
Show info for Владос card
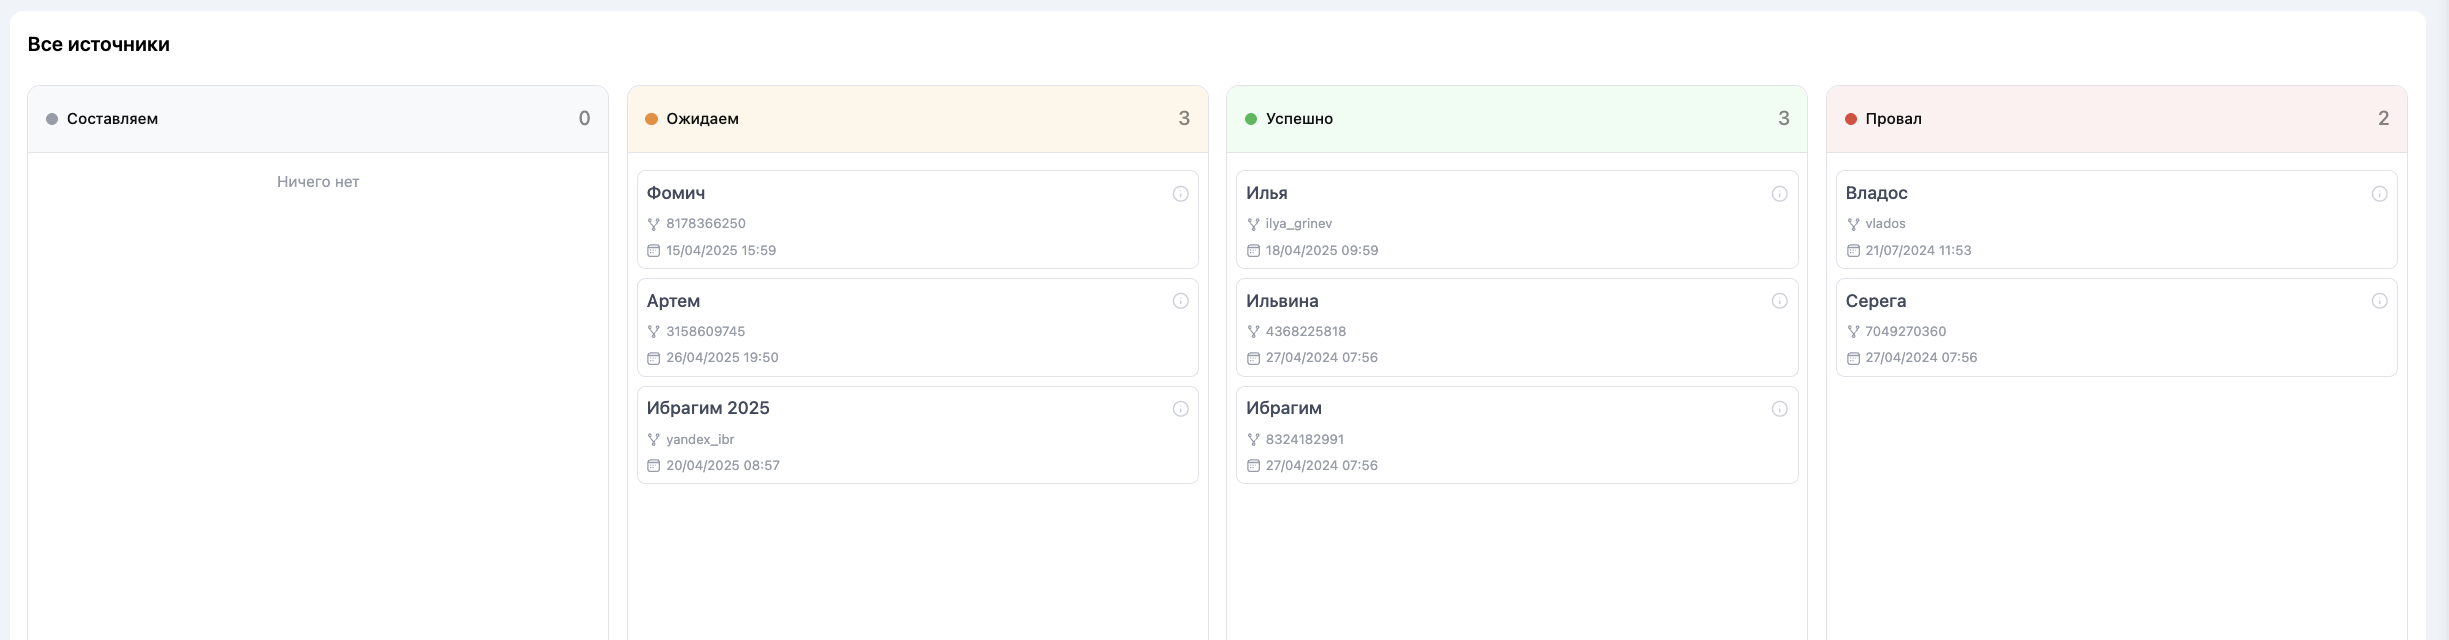2379,194
